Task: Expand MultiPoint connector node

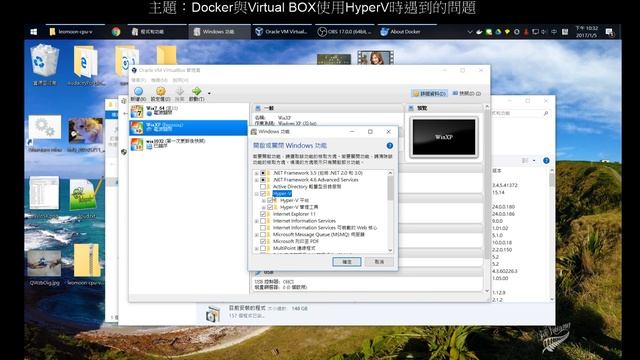Action: click(257, 248)
